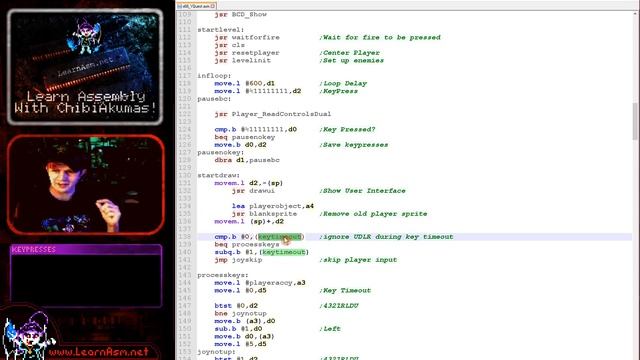Click the ';skip player input' comment
640x360 pixels.
click(x=358, y=260)
